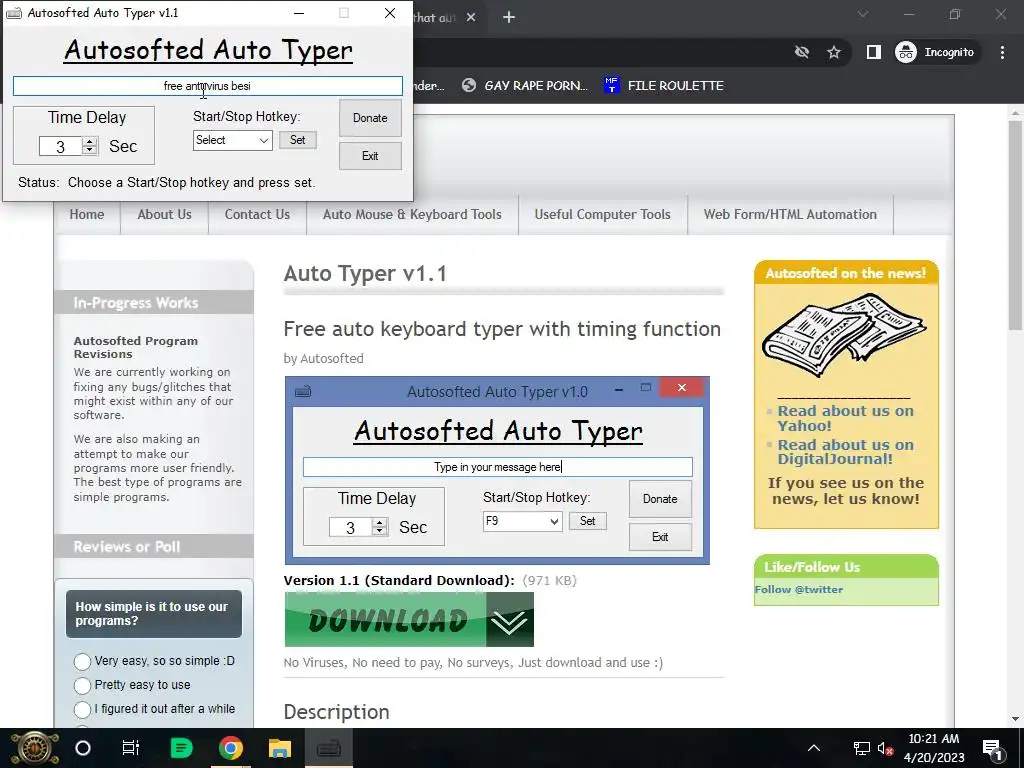Screen dimensions: 1024x768
Task: Click the newspaper image in news box
Action: coord(845,335)
